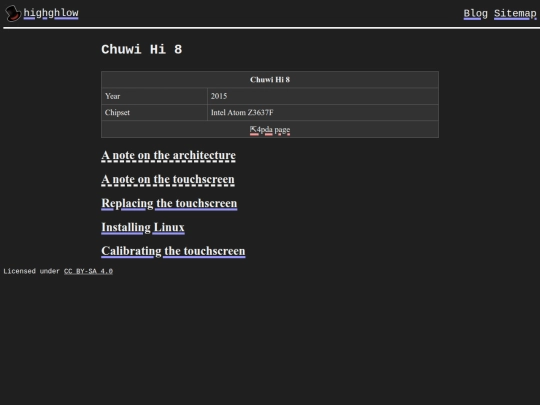Jump to A note on the touchscreen

click(x=168, y=179)
